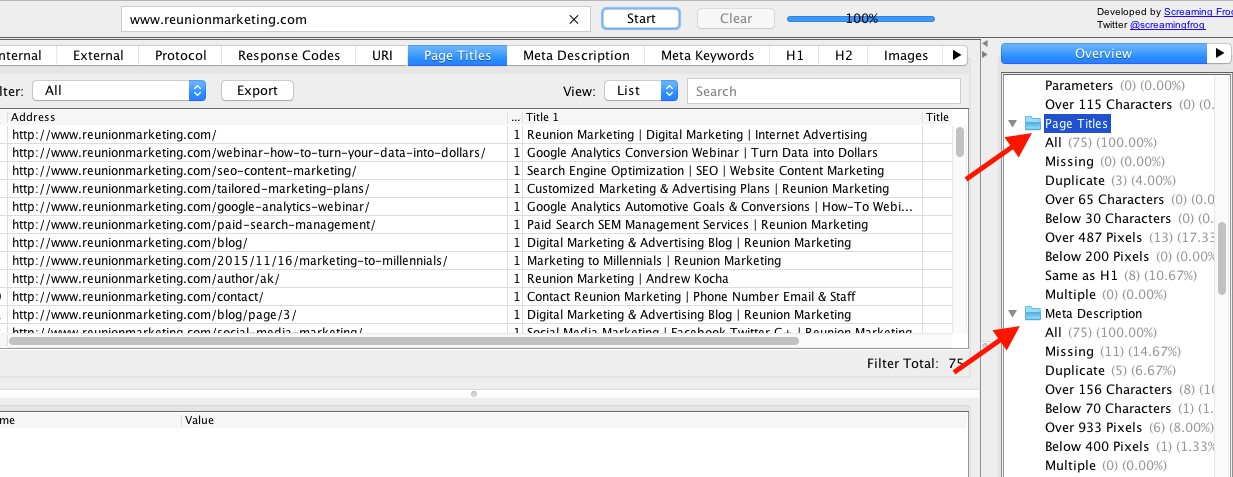Start the crawl with the Start button
Image resolution: width=1233 pixels, height=477 pixels.
641,19
